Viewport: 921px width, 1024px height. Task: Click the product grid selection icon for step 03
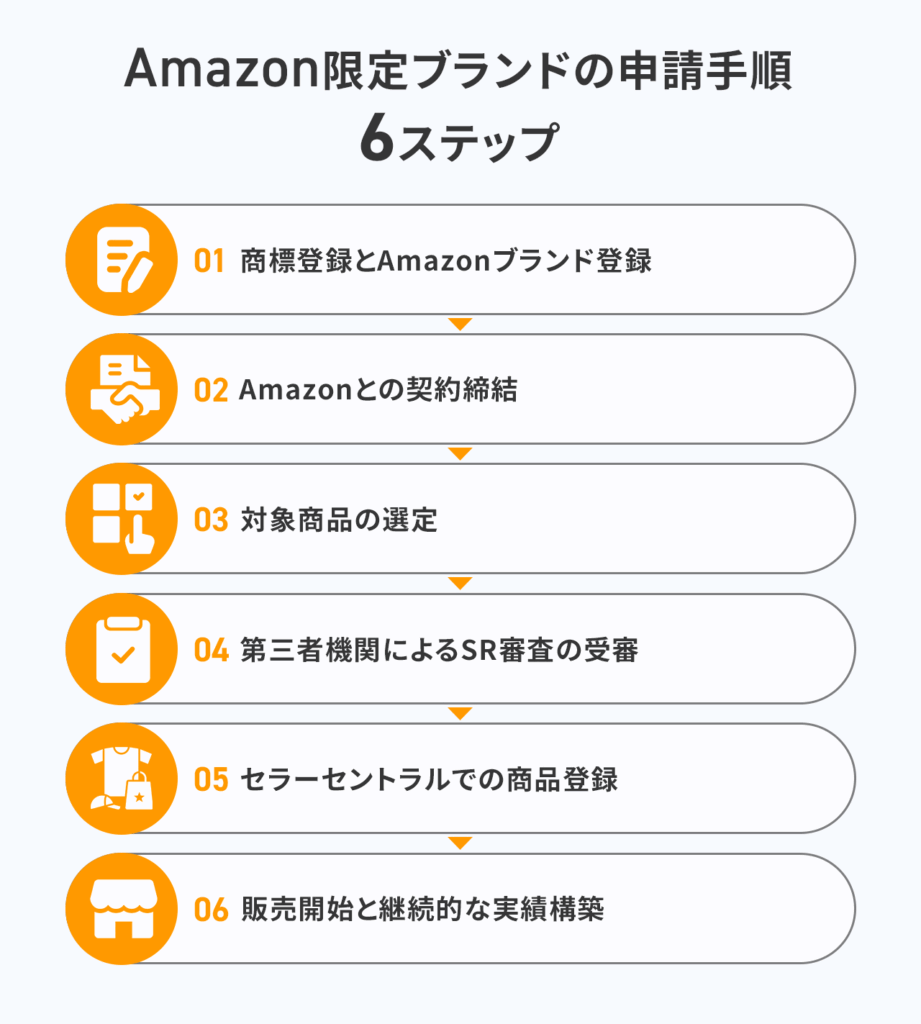coord(121,519)
